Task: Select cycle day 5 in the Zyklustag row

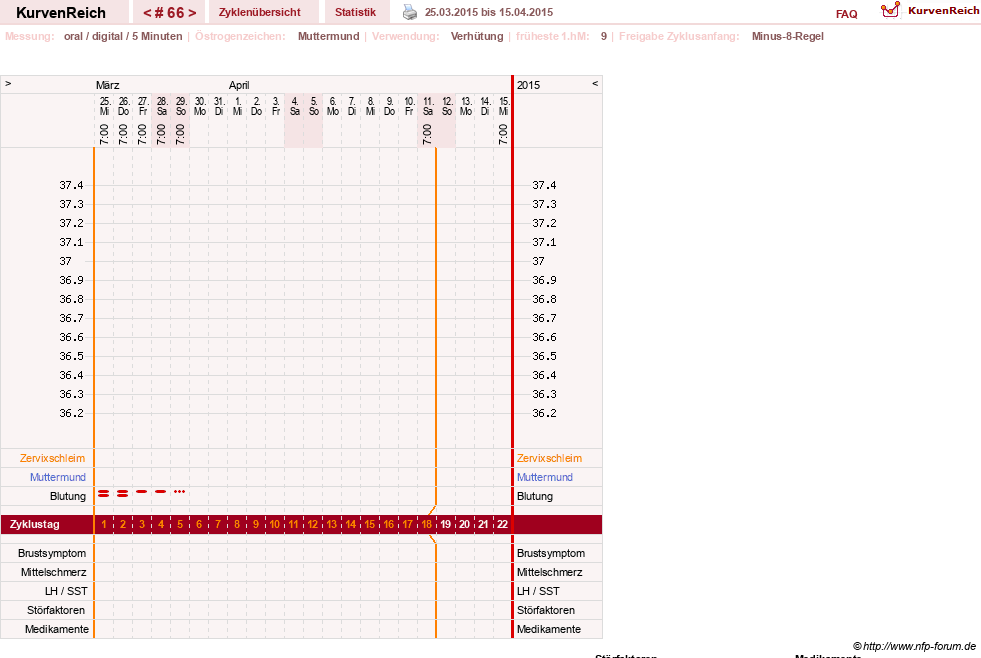Action: (180, 524)
